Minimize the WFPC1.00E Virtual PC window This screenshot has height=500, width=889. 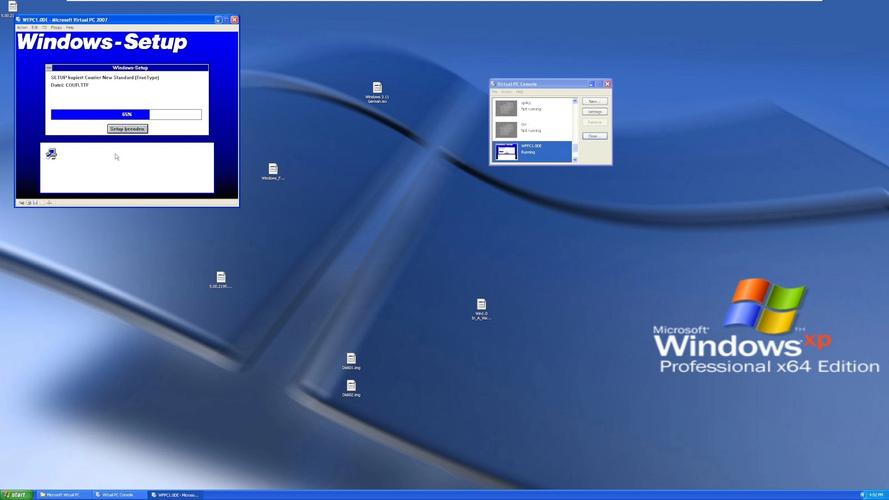click(x=218, y=20)
